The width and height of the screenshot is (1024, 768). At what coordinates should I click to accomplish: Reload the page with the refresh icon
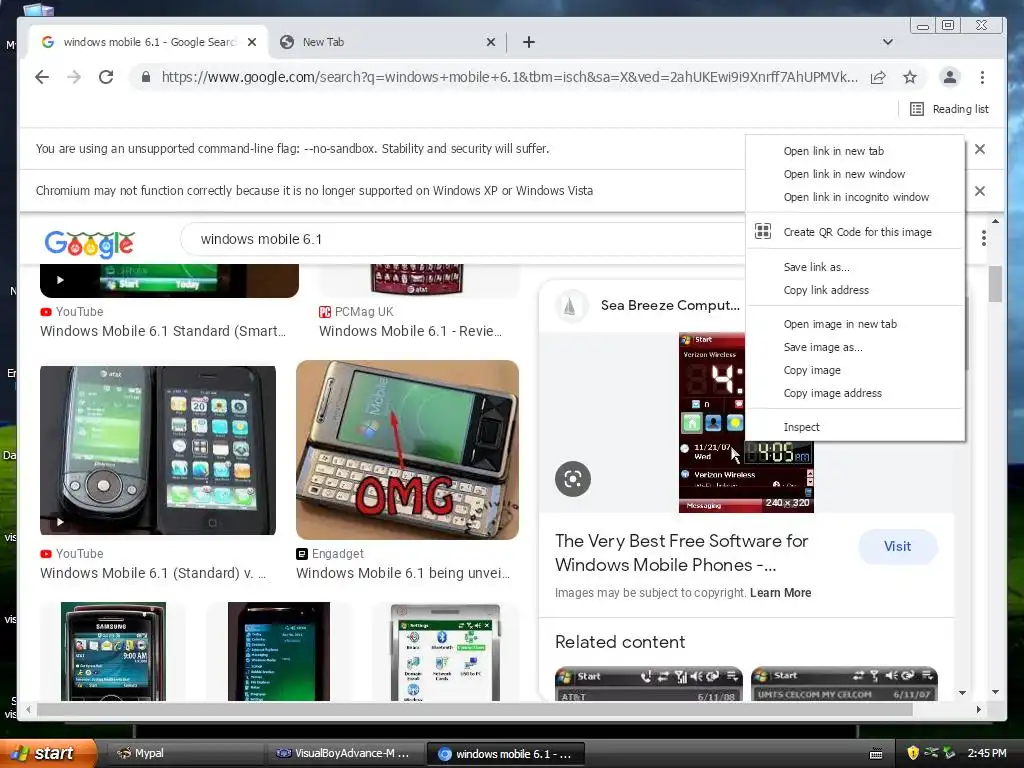(x=106, y=77)
